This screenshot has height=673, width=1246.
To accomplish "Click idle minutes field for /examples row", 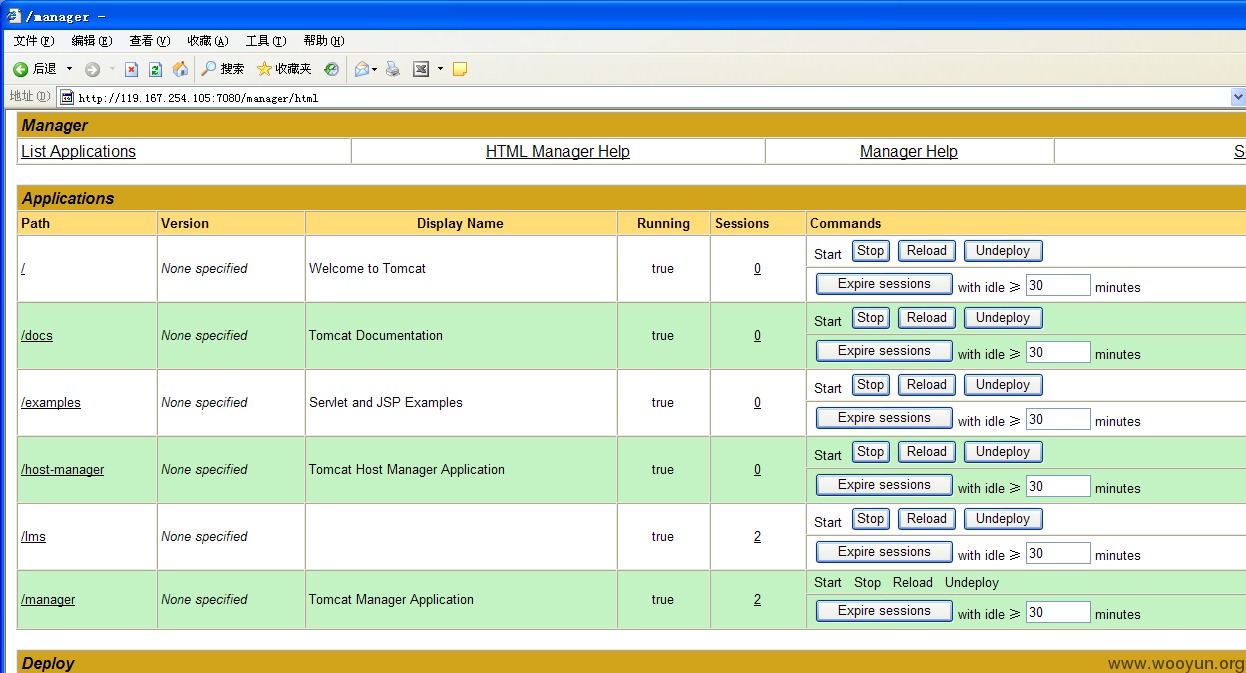I will click(1058, 419).
